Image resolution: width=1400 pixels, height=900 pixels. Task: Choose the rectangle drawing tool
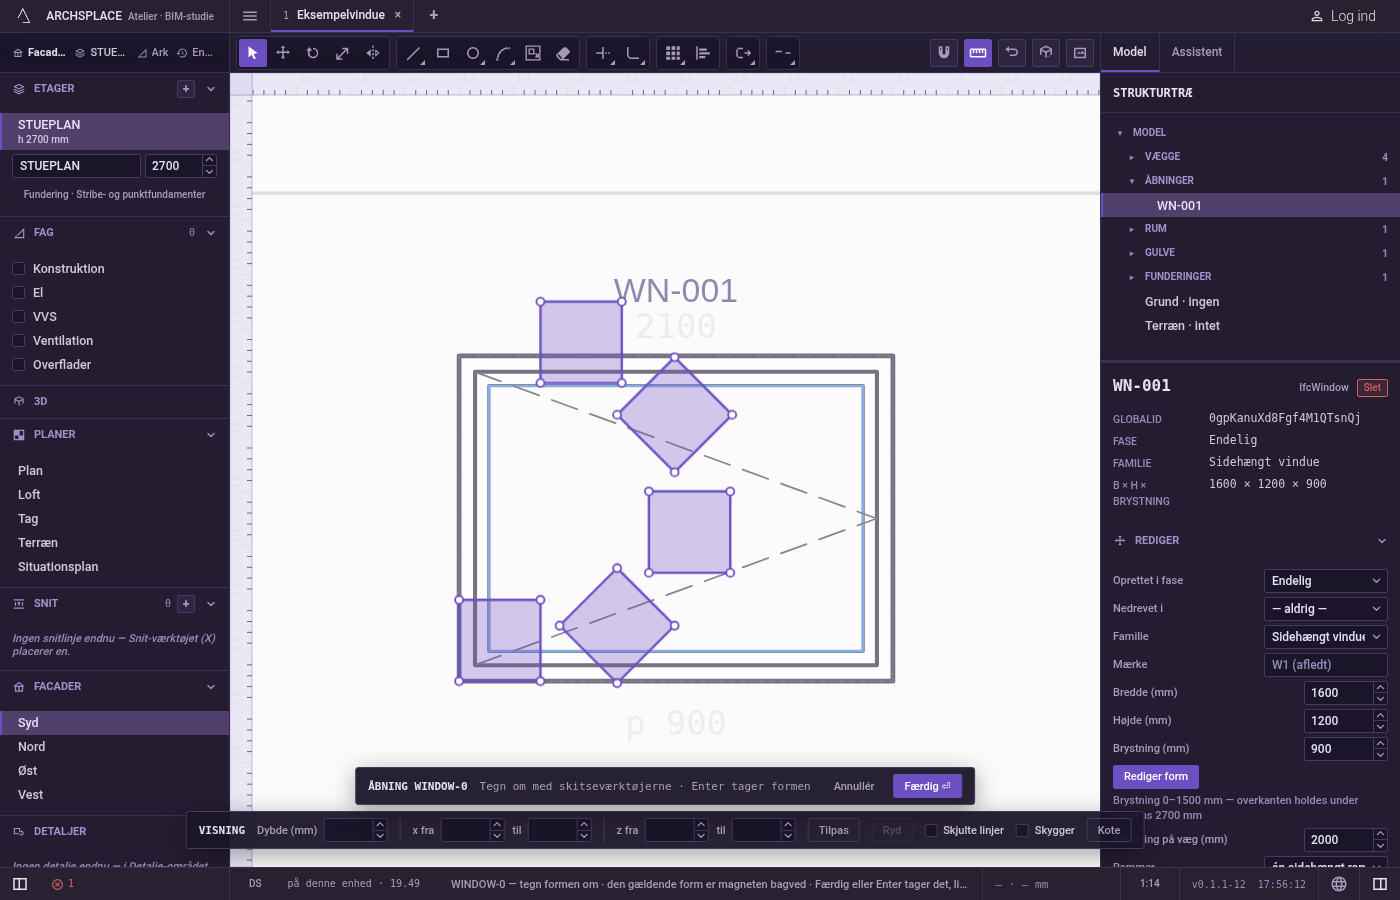(x=443, y=53)
